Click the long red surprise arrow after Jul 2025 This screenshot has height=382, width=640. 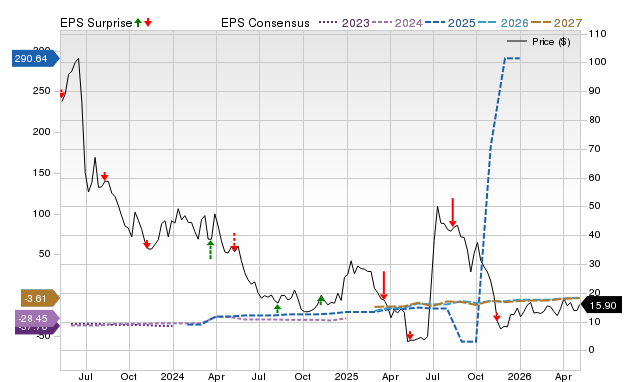click(x=453, y=212)
